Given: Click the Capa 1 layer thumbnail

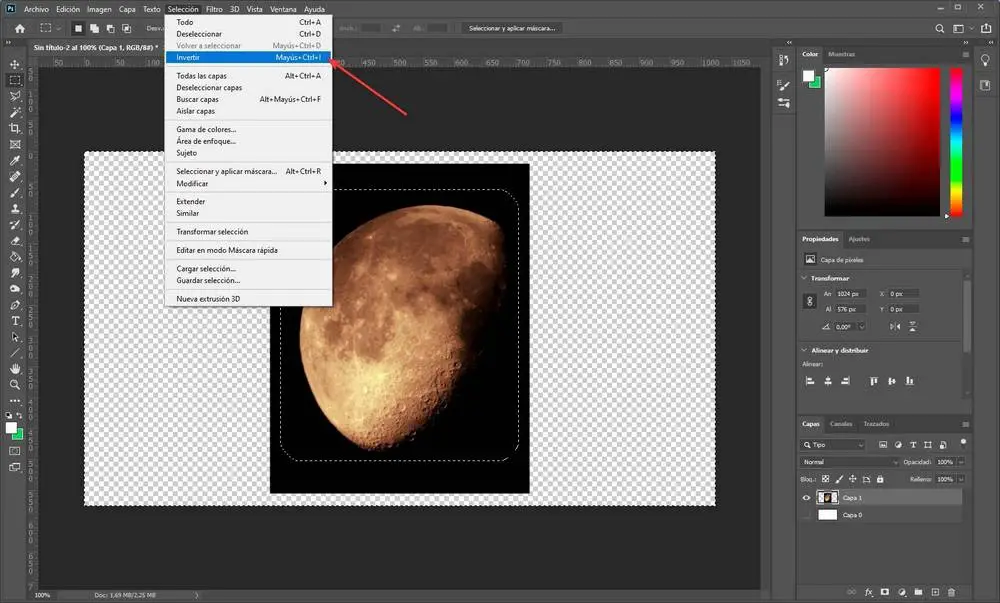Looking at the screenshot, I should [x=828, y=497].
